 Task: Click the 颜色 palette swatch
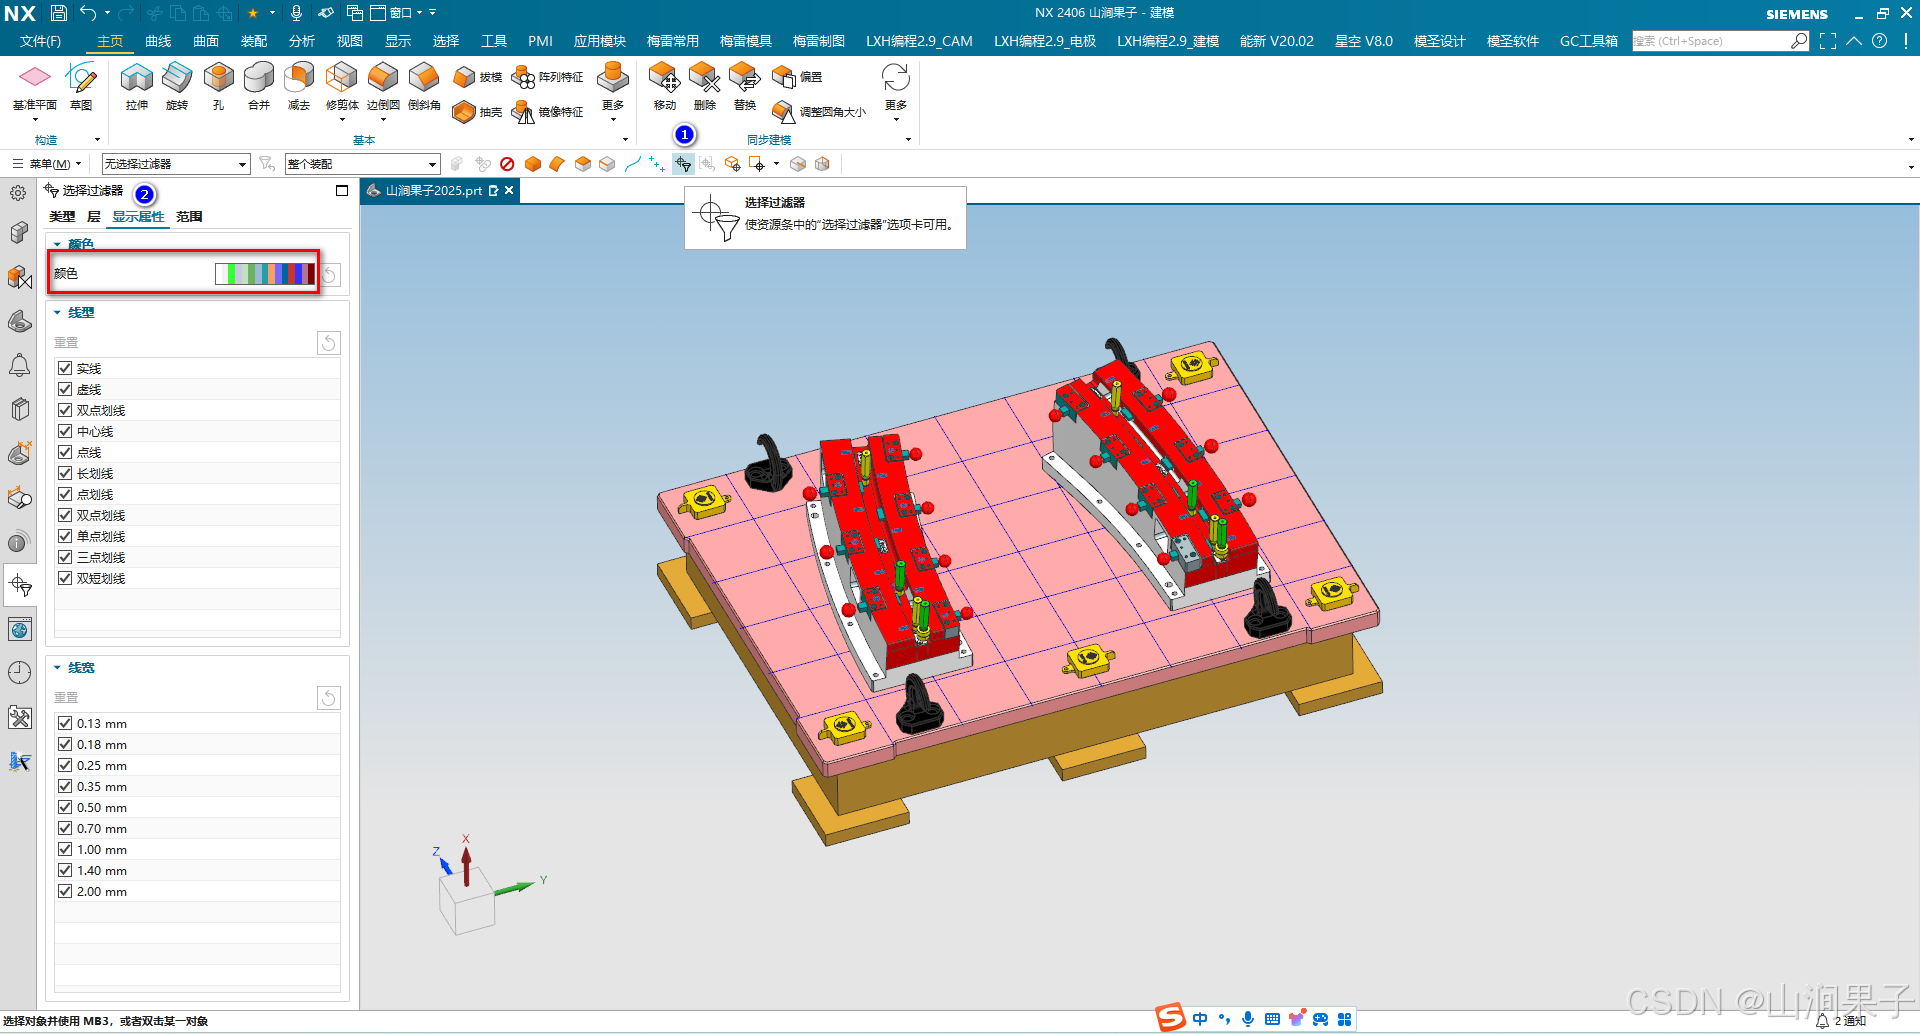pyautogui.click(x=265, y=274)
